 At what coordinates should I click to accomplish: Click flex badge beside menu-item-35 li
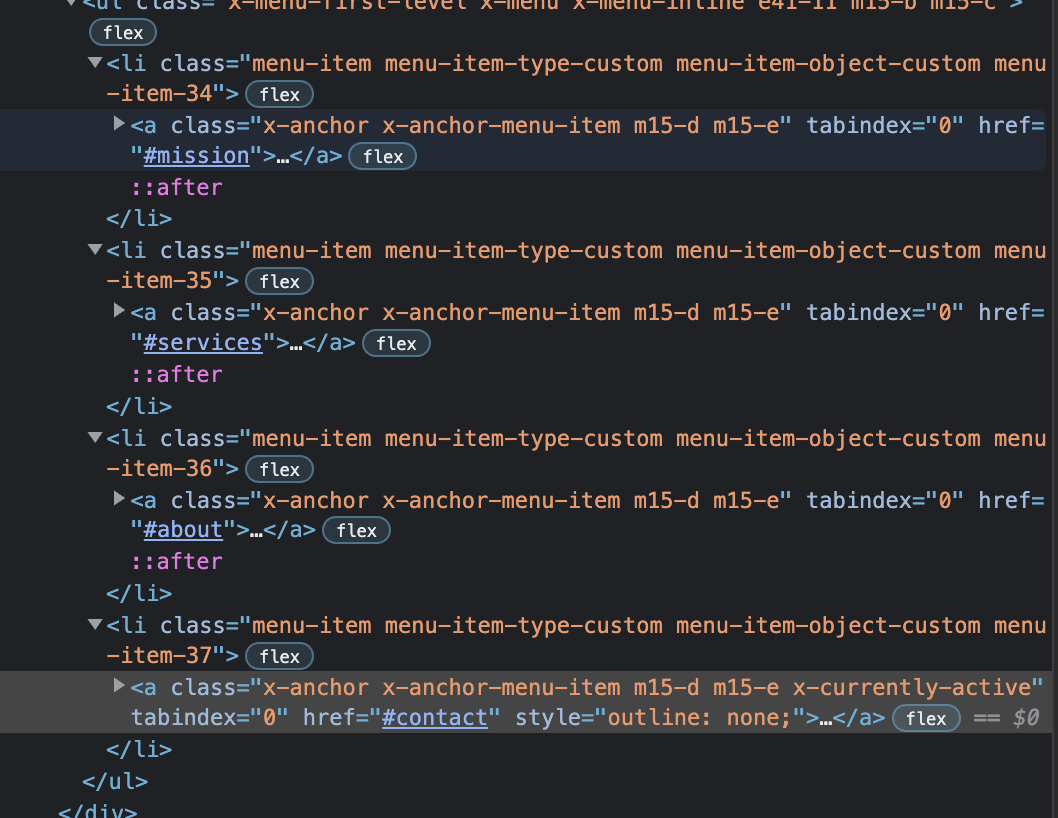(279, 282)
